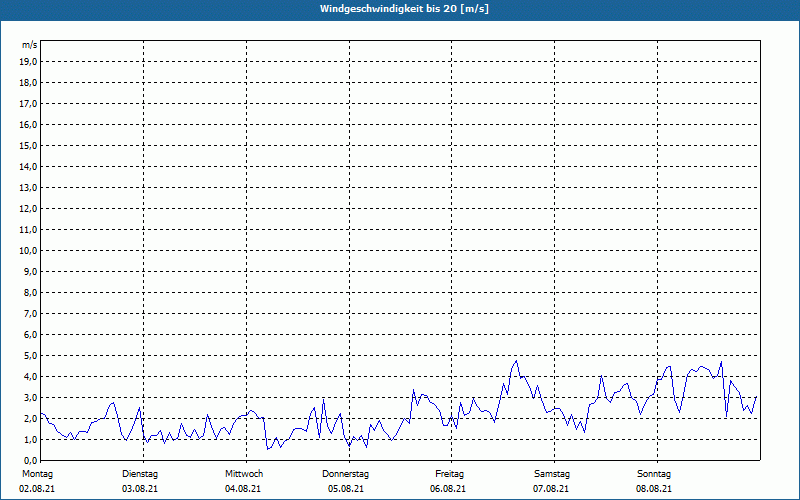Click the 'Donnerstag' day label
The image size is (800, 500).
click(345, 474)
